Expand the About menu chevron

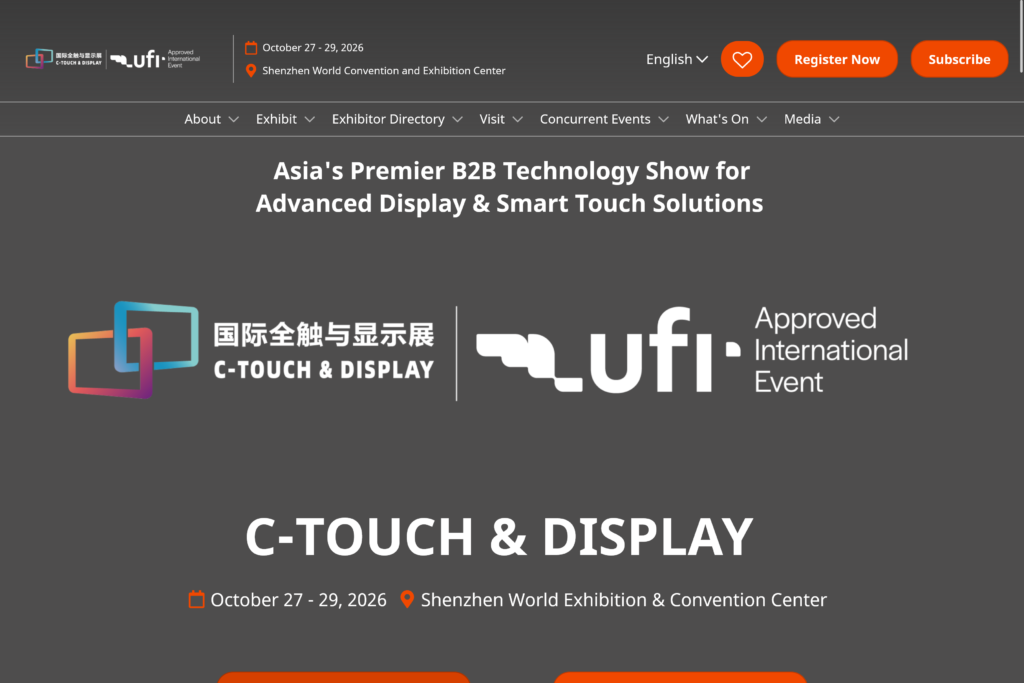click(x=234, y=119)
